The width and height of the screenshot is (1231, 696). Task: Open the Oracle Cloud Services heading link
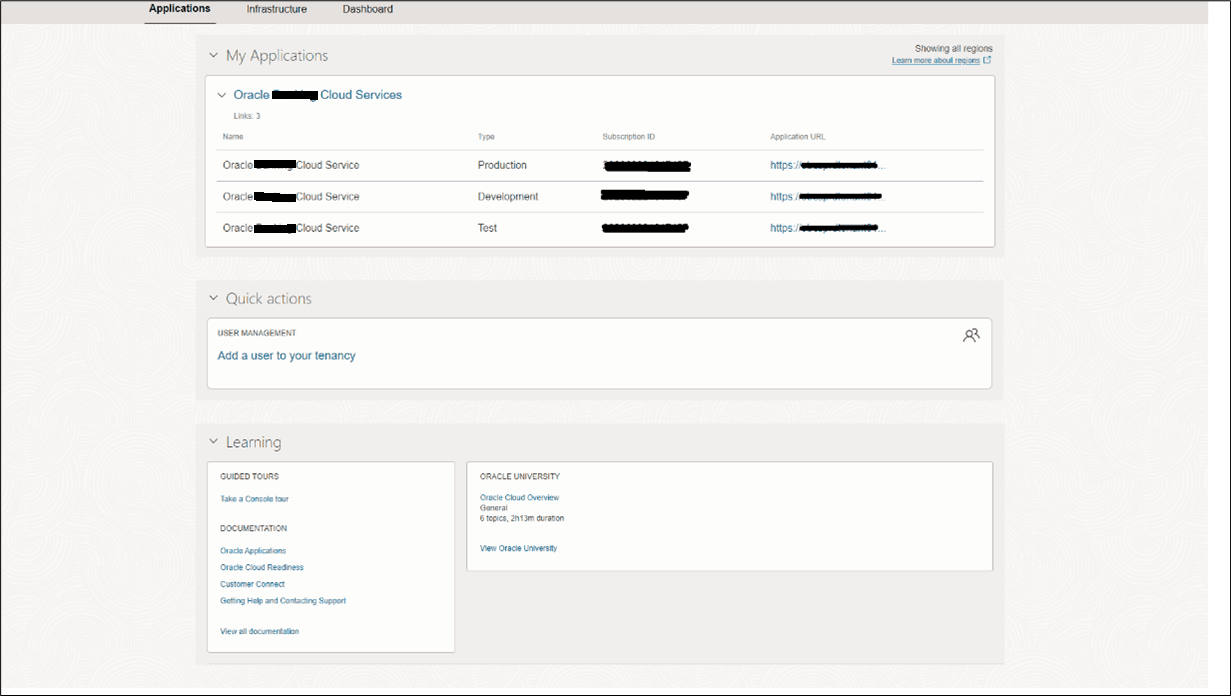pos(318,95)
